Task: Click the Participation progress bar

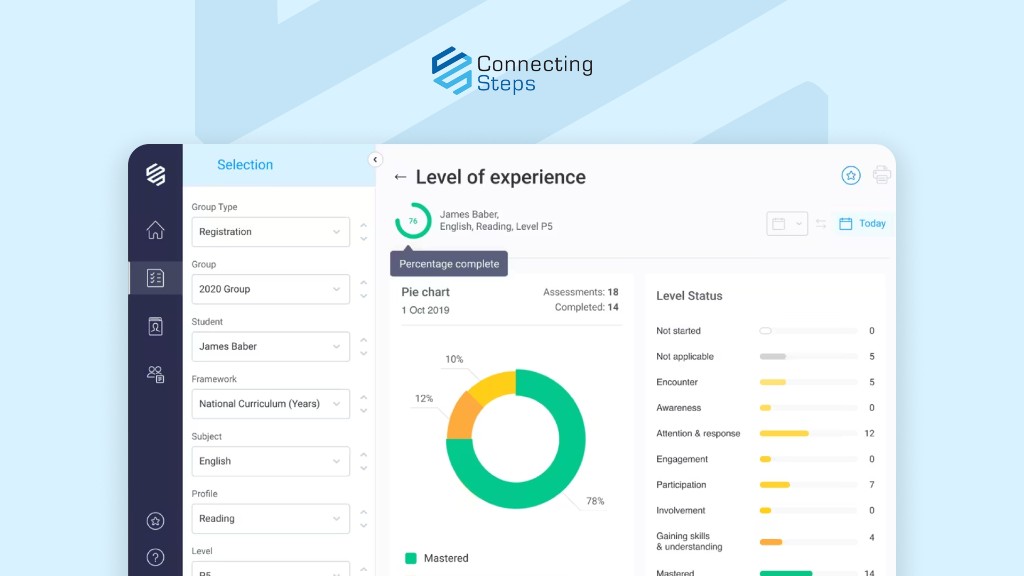Action: pyautogui.click(x=808, y=485)
